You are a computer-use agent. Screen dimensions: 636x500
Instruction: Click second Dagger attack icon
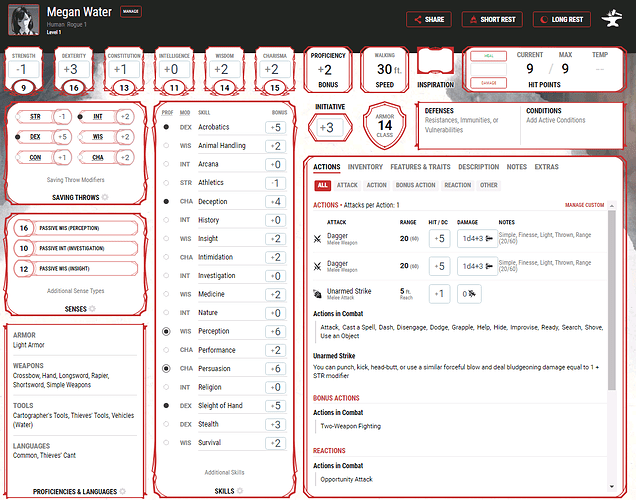coord(318,266)
